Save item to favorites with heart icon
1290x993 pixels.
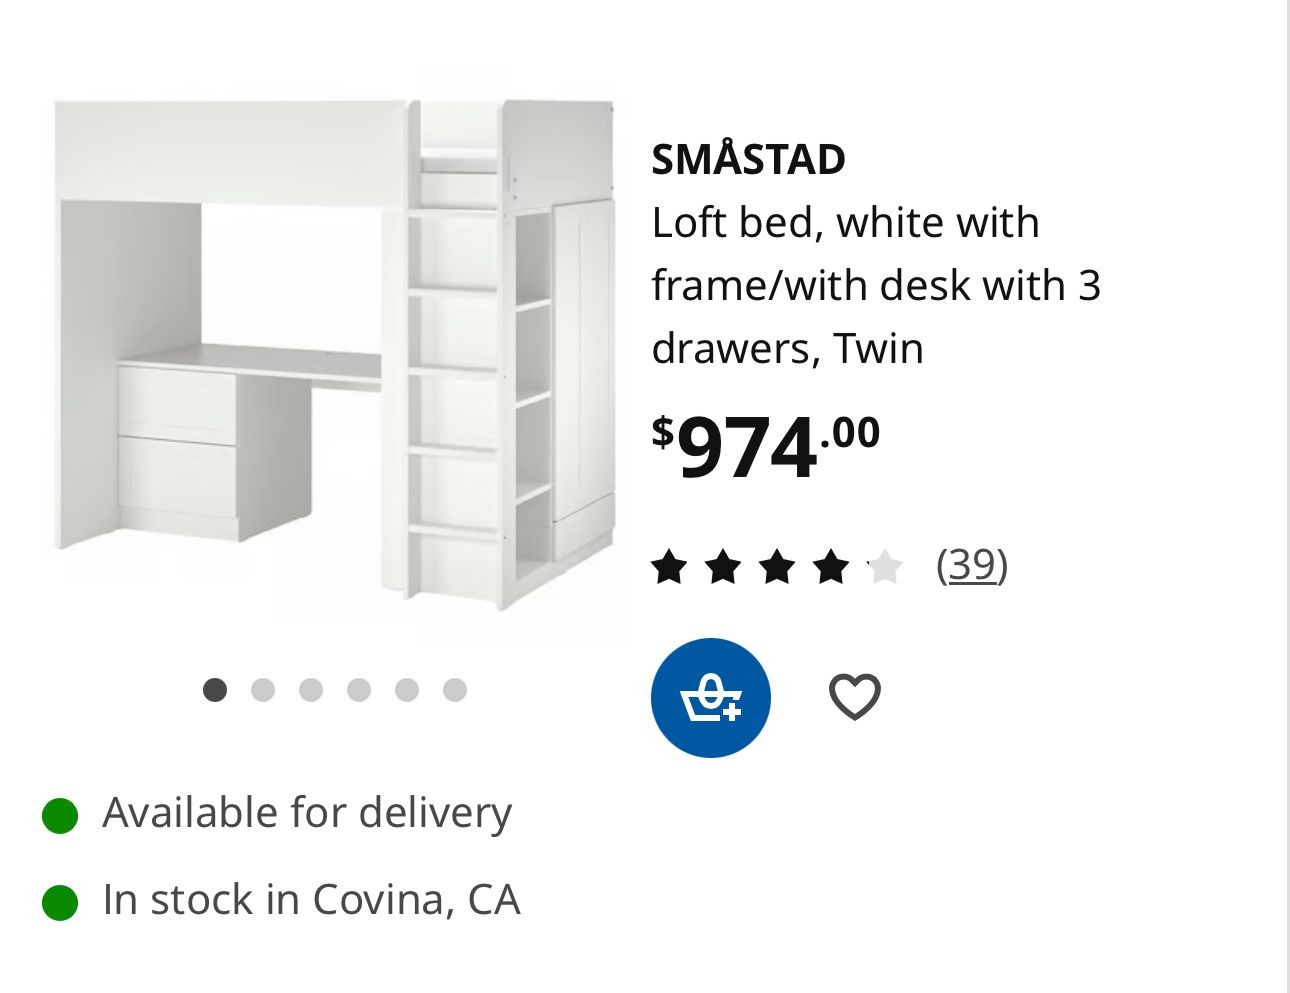(854, 696)
